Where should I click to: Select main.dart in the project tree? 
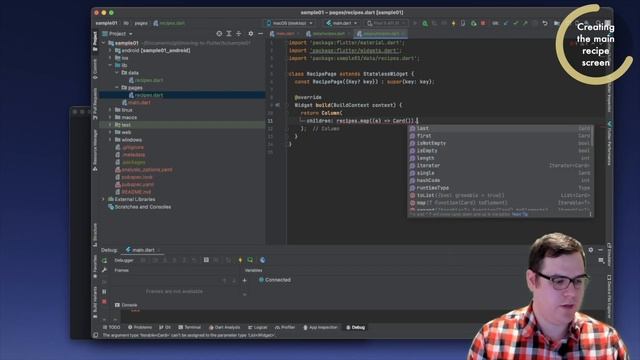click(x=136, y=102)
